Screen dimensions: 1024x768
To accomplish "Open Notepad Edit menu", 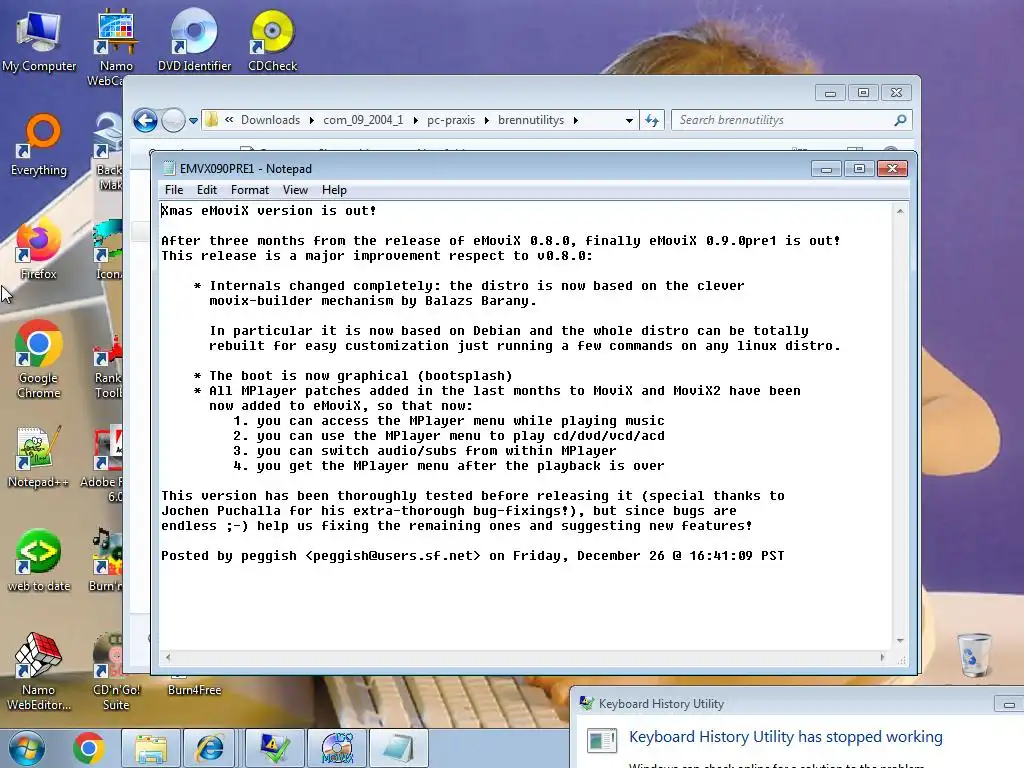I will (x=206, y=190).
